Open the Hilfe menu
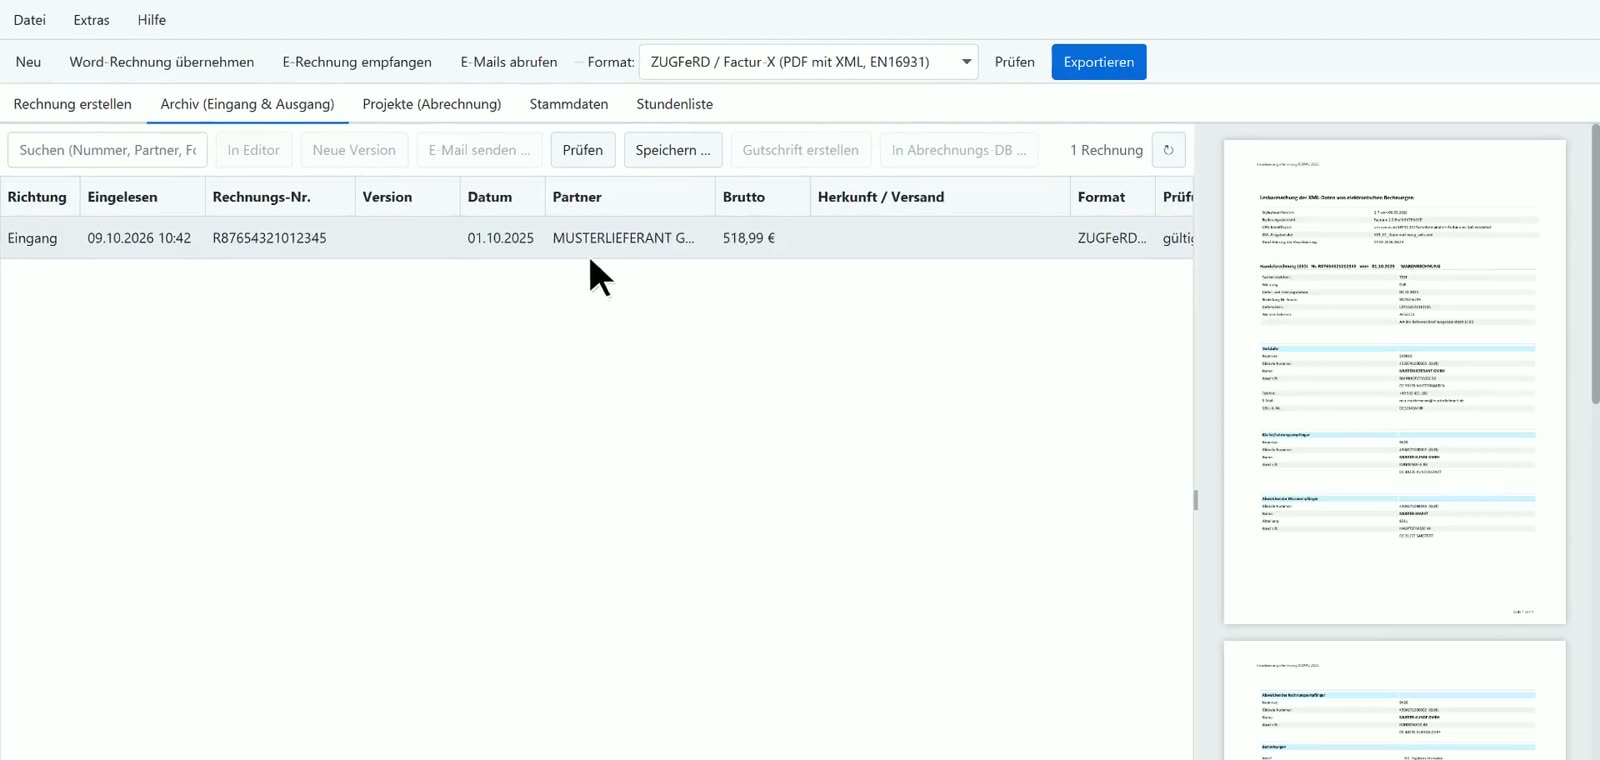This screenshot has width=1600, height=760. 152,20
